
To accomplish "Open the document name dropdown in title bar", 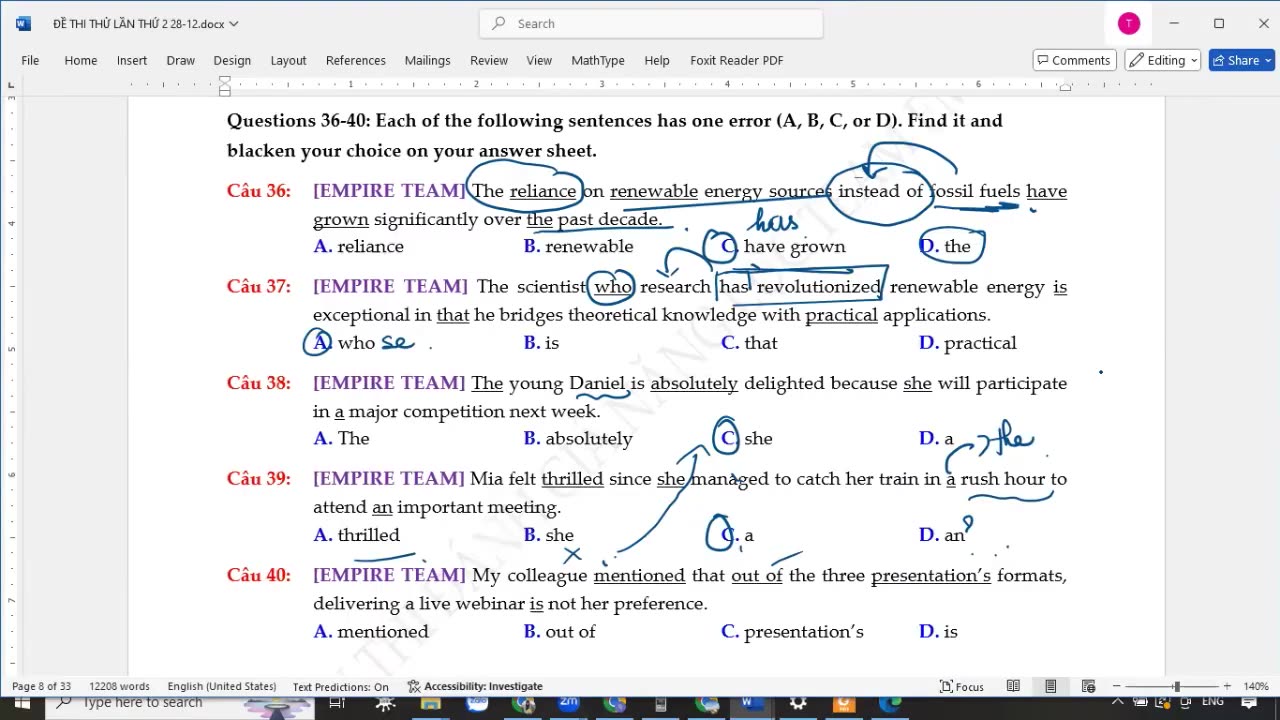I will pyautogui.click(x=234, y=24).
